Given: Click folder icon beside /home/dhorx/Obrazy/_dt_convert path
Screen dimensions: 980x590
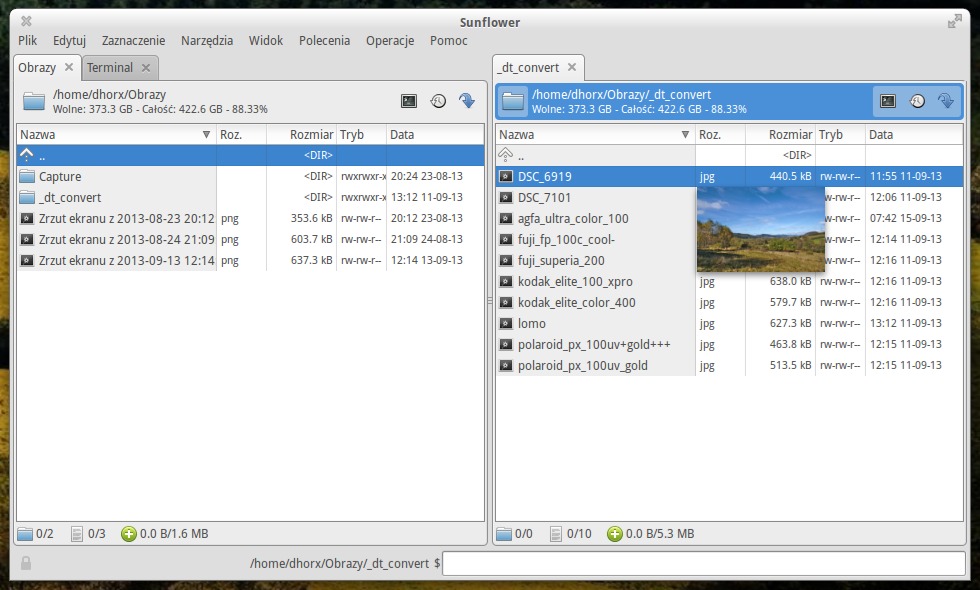Looking at the screenshot, I should [513, 101].
